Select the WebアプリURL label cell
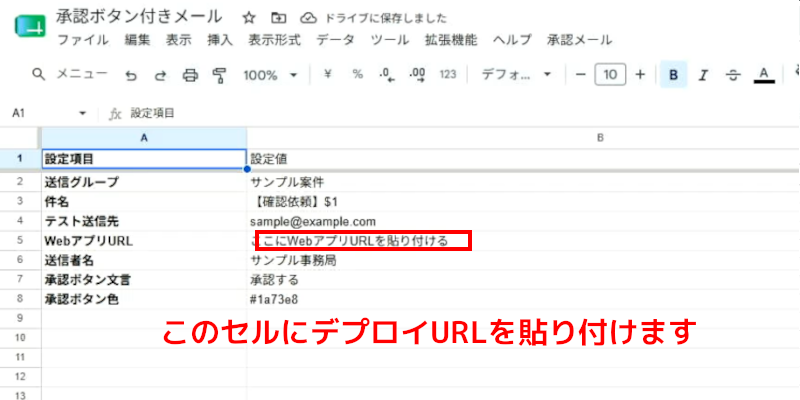The width and height of the screenshot is (800, 400). pos(144,241)
